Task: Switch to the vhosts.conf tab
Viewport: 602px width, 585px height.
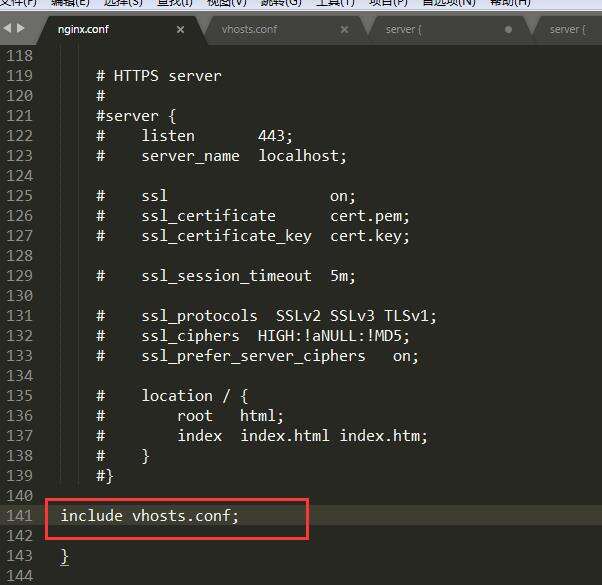Action: (x=249, y=30)
